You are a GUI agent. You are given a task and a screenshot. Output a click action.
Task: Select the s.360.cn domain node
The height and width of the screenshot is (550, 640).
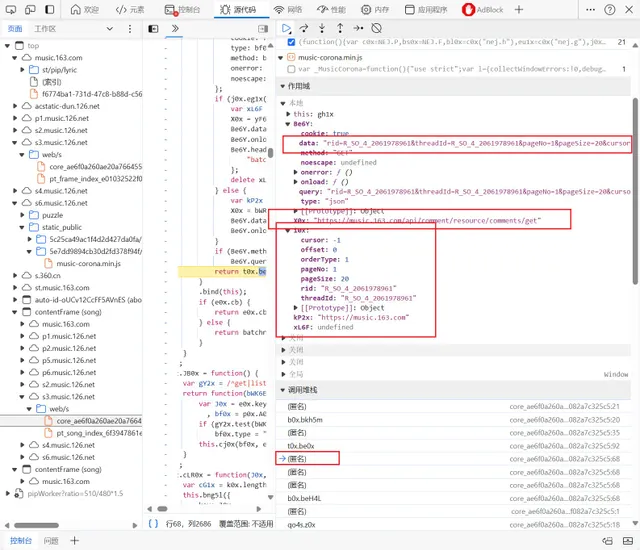click(48, 276)
